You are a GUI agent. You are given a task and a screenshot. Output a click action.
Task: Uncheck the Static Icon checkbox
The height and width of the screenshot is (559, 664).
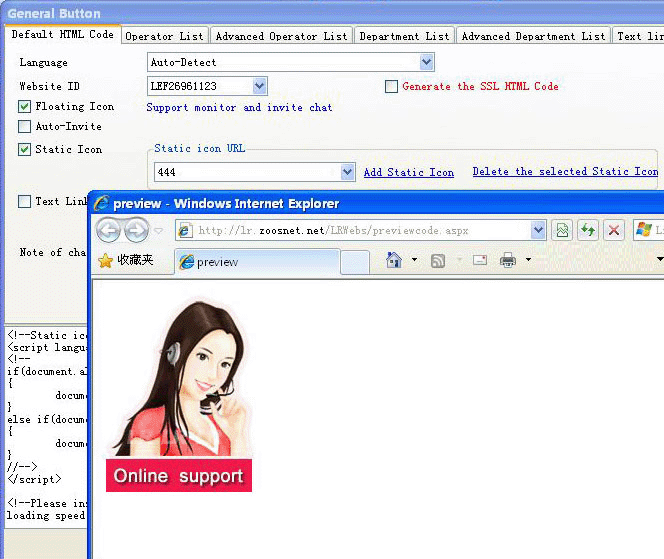coord(25,149)
